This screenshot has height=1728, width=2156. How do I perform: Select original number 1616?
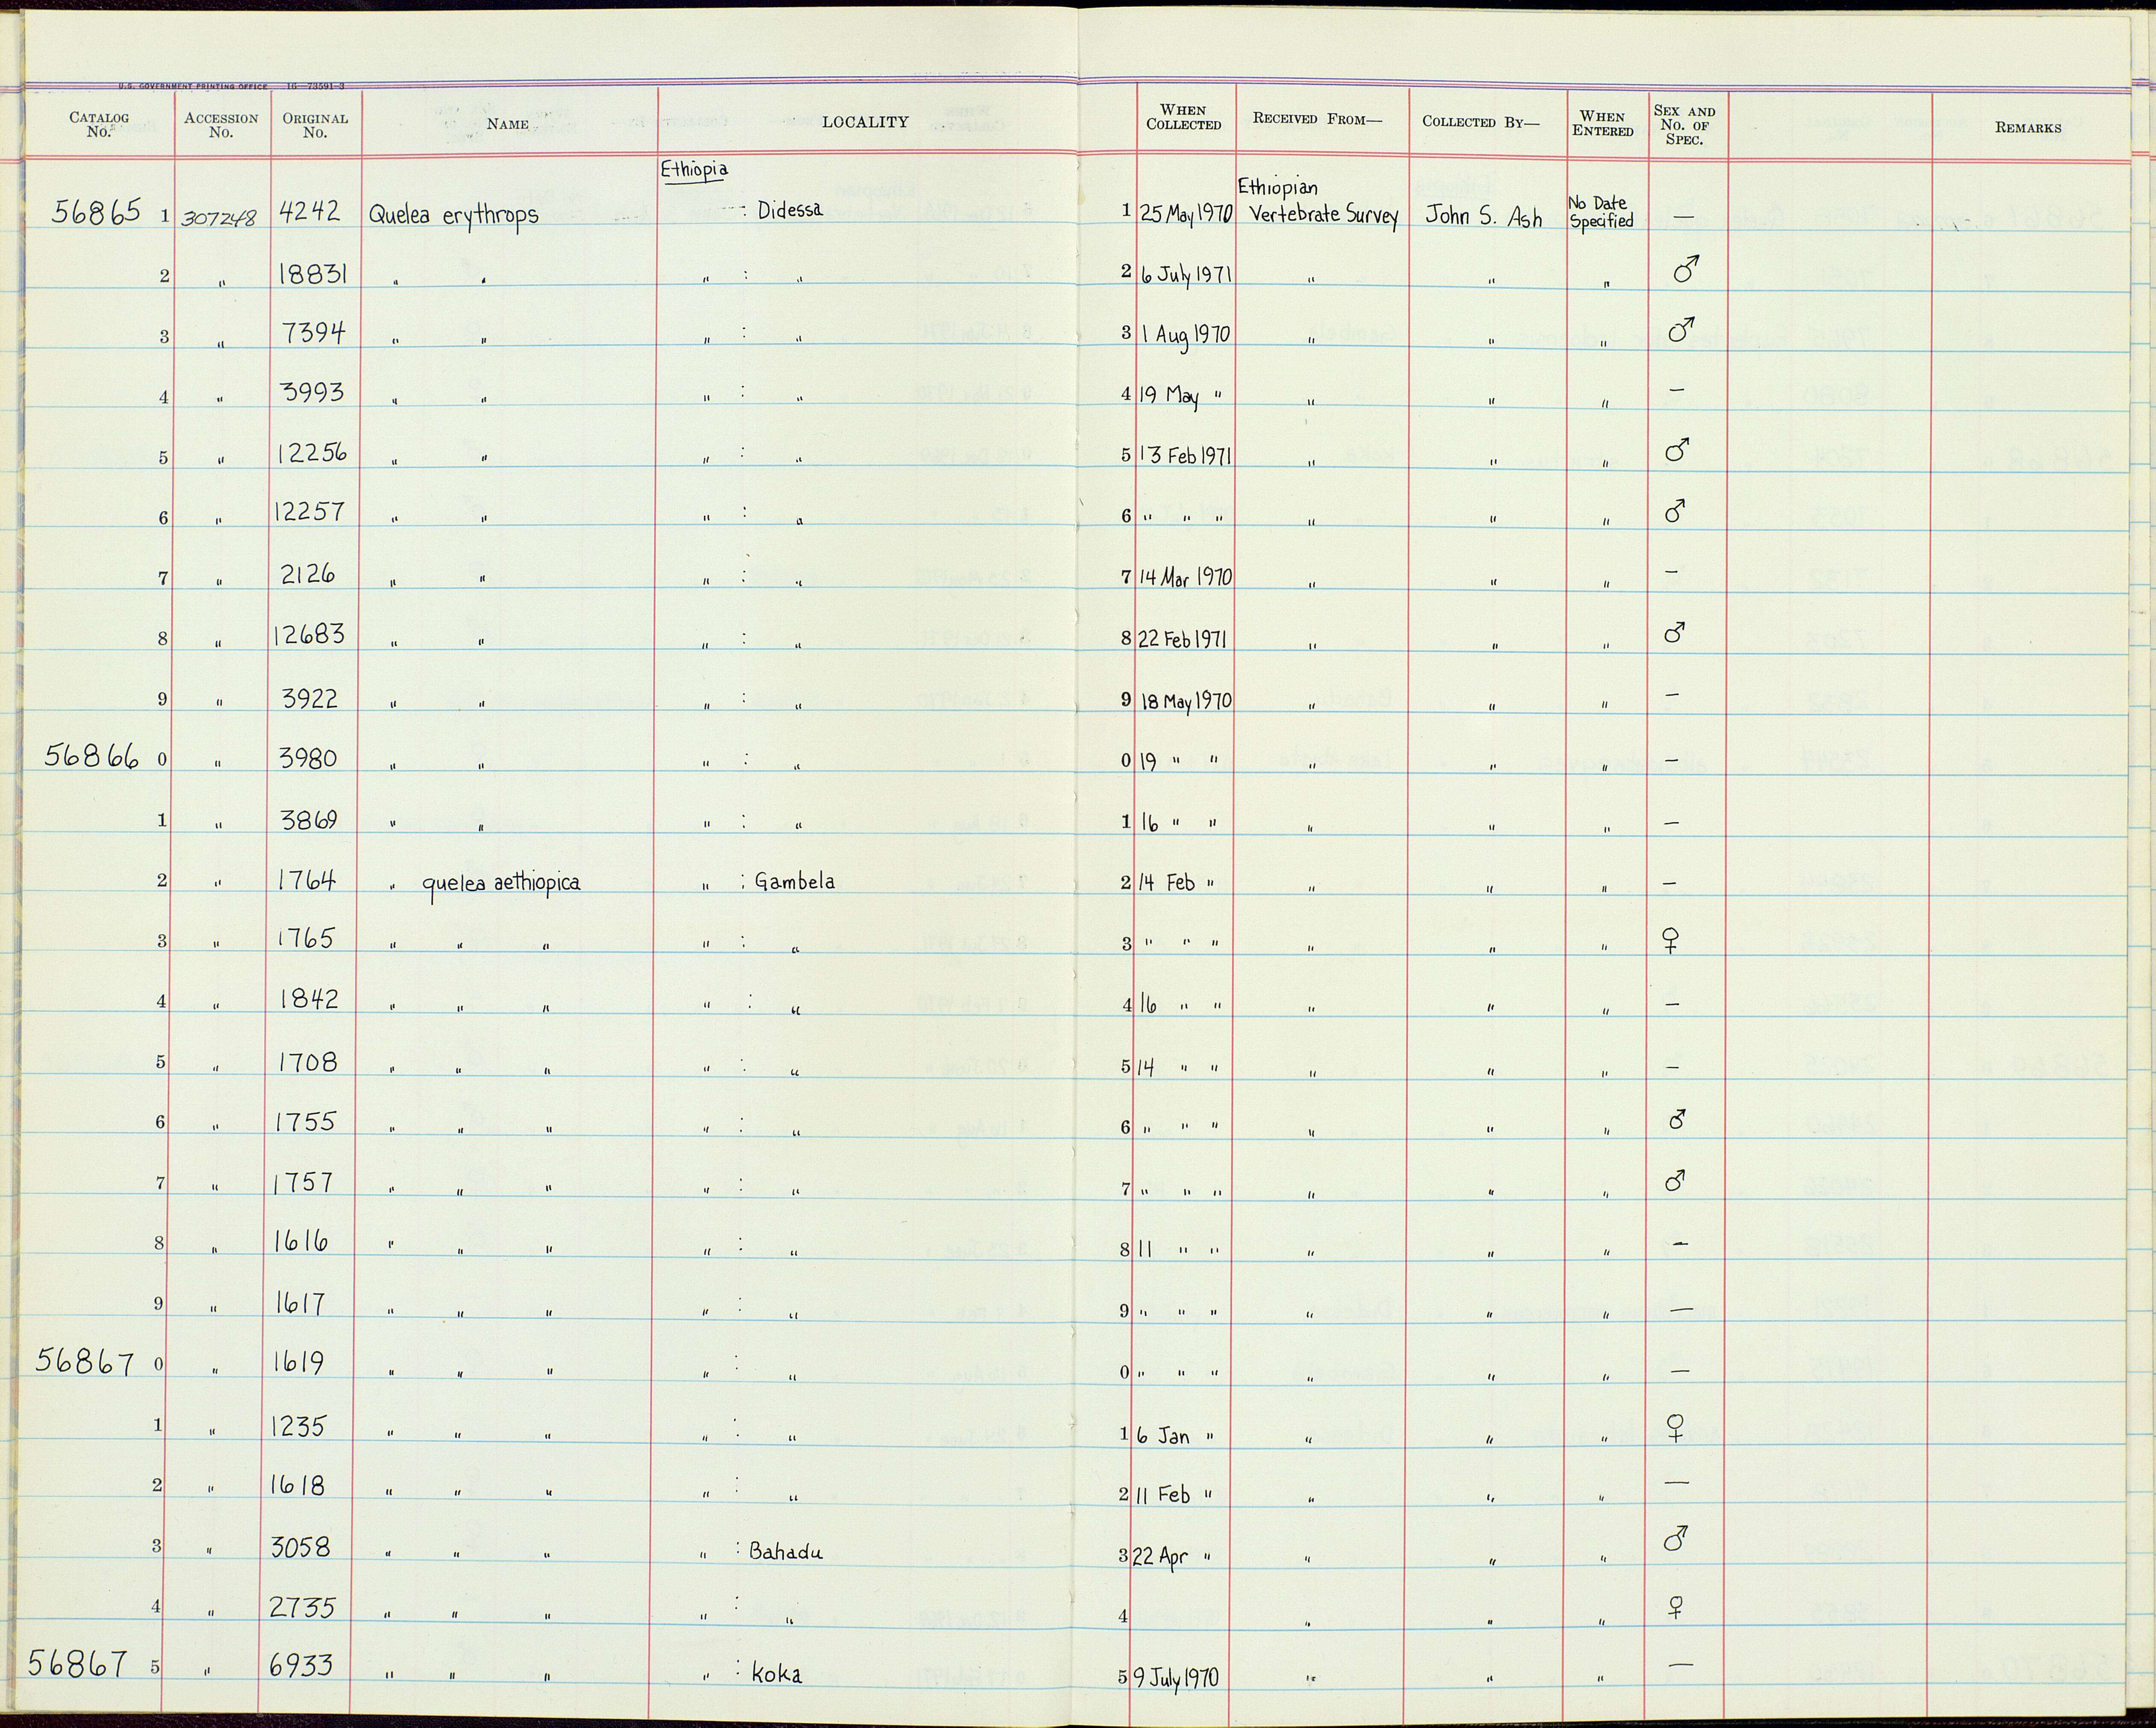click(x=302, y=1241)
